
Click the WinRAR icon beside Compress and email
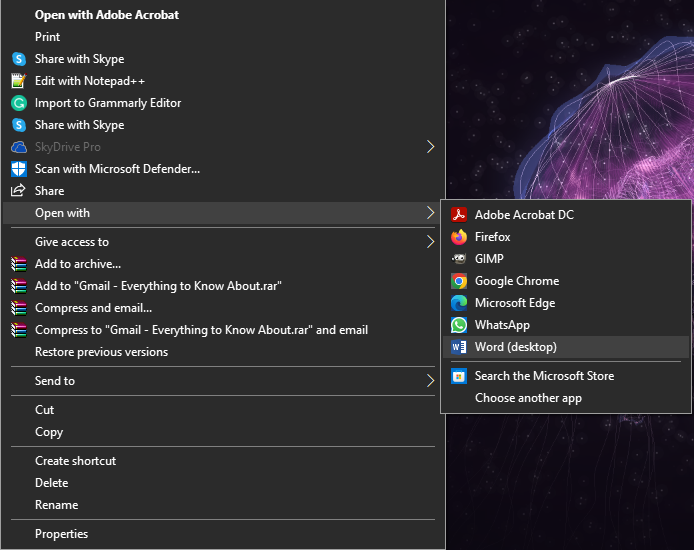(x=19, y=308)
